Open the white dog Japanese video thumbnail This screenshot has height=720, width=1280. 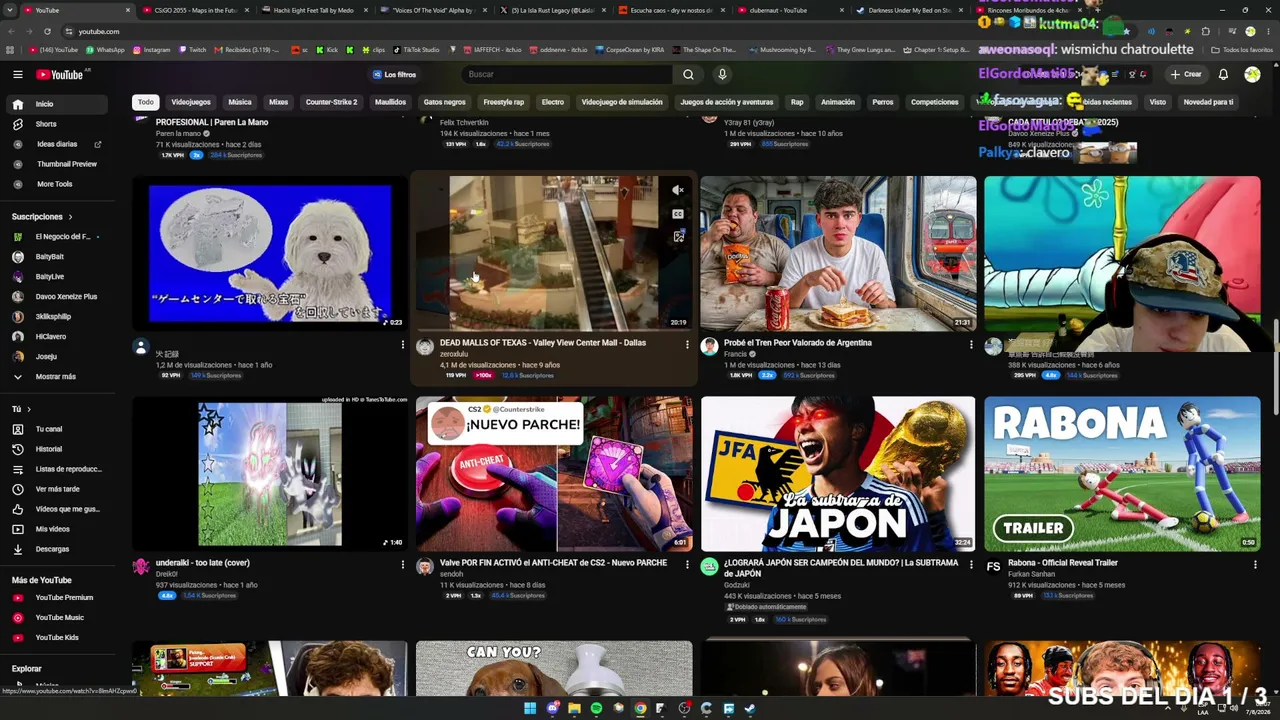coord(270,254)
